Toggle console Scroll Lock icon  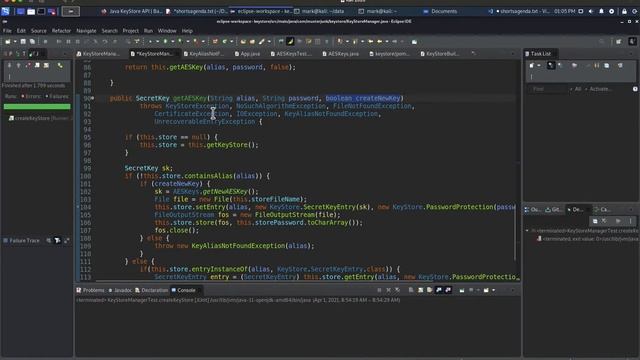point(420,290)
